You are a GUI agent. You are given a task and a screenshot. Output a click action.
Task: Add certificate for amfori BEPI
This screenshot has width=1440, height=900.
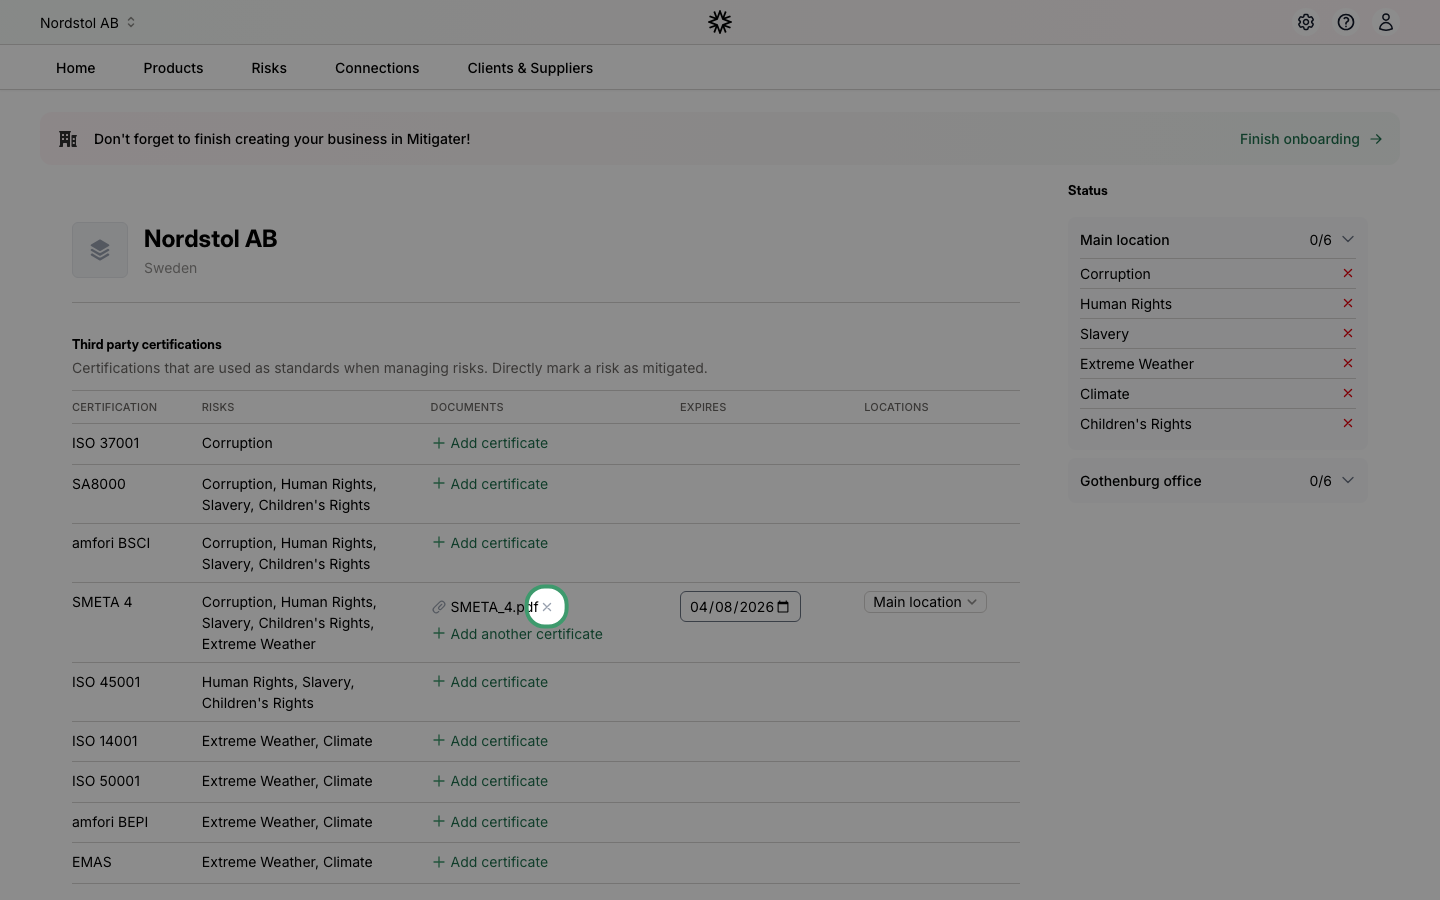tap(490, 822)
